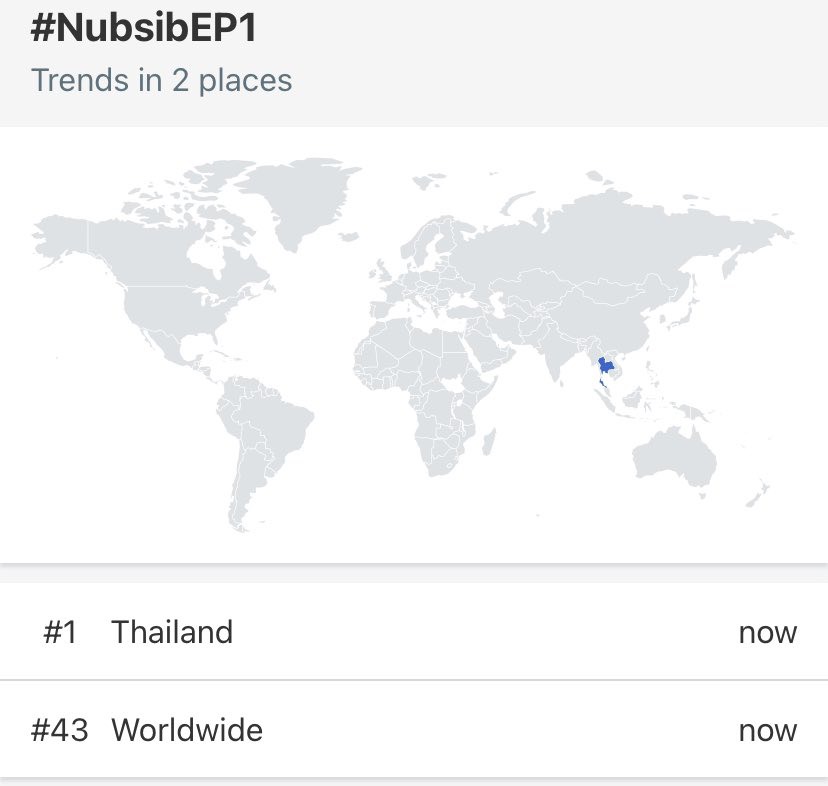Click Madagascar island on the map
Screen dimensions: 828x786
(x=490, y=442)
